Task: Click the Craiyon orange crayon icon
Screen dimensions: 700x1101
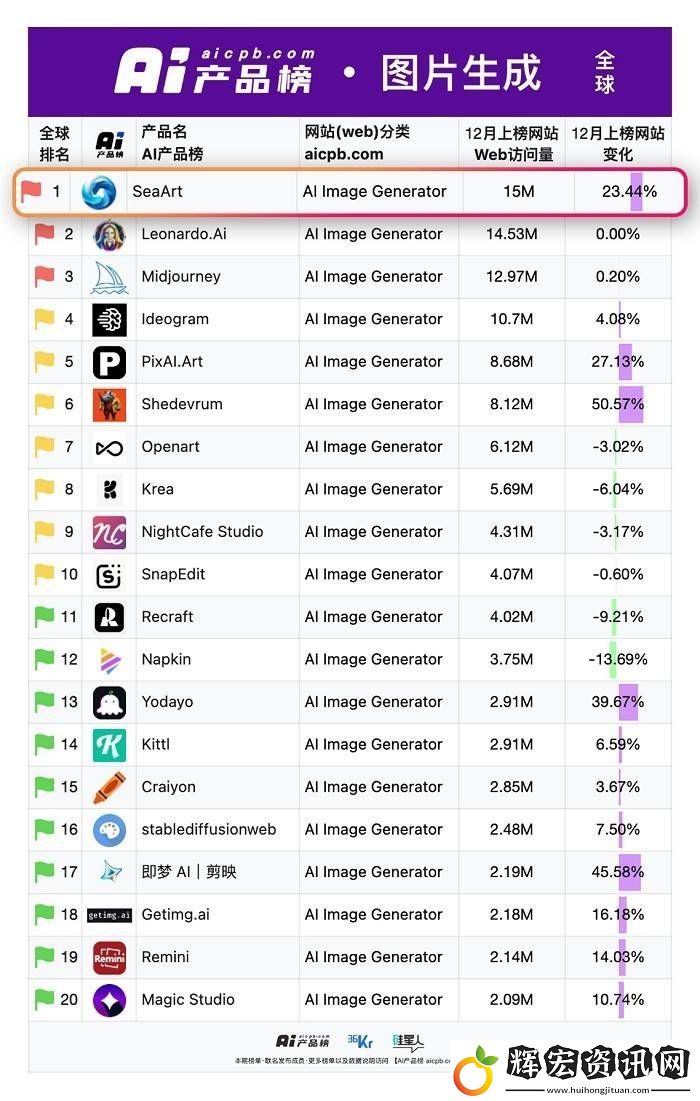Action: (x=110, y=787)
